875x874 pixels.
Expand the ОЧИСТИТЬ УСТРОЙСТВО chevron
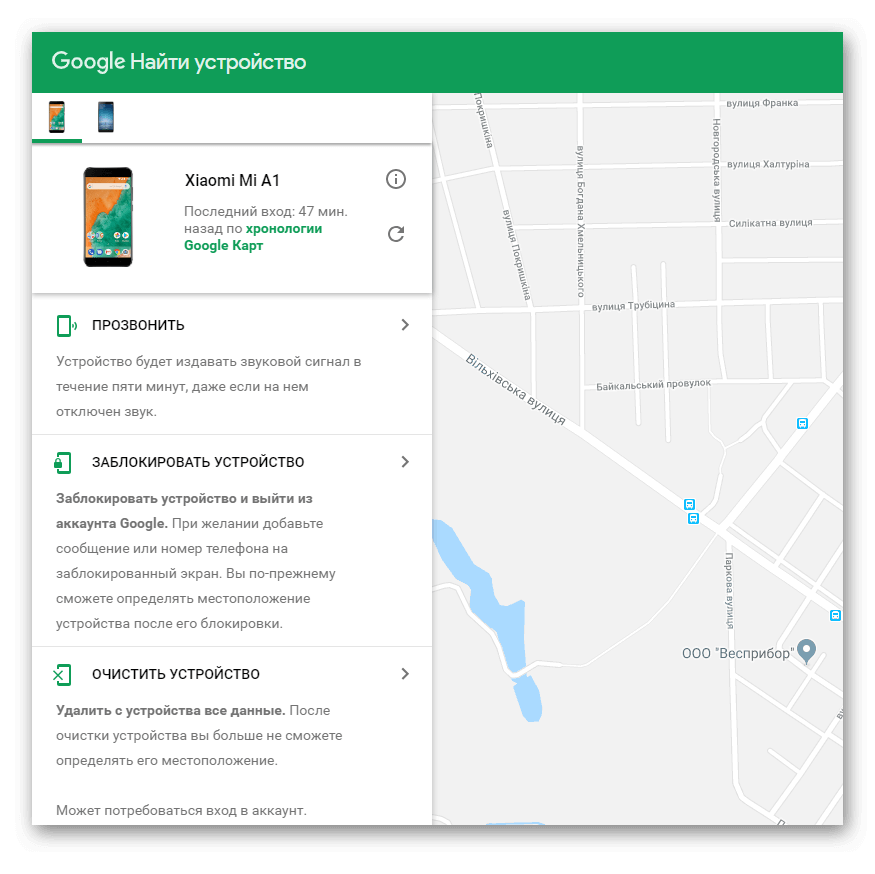click(x=405, y=674)
